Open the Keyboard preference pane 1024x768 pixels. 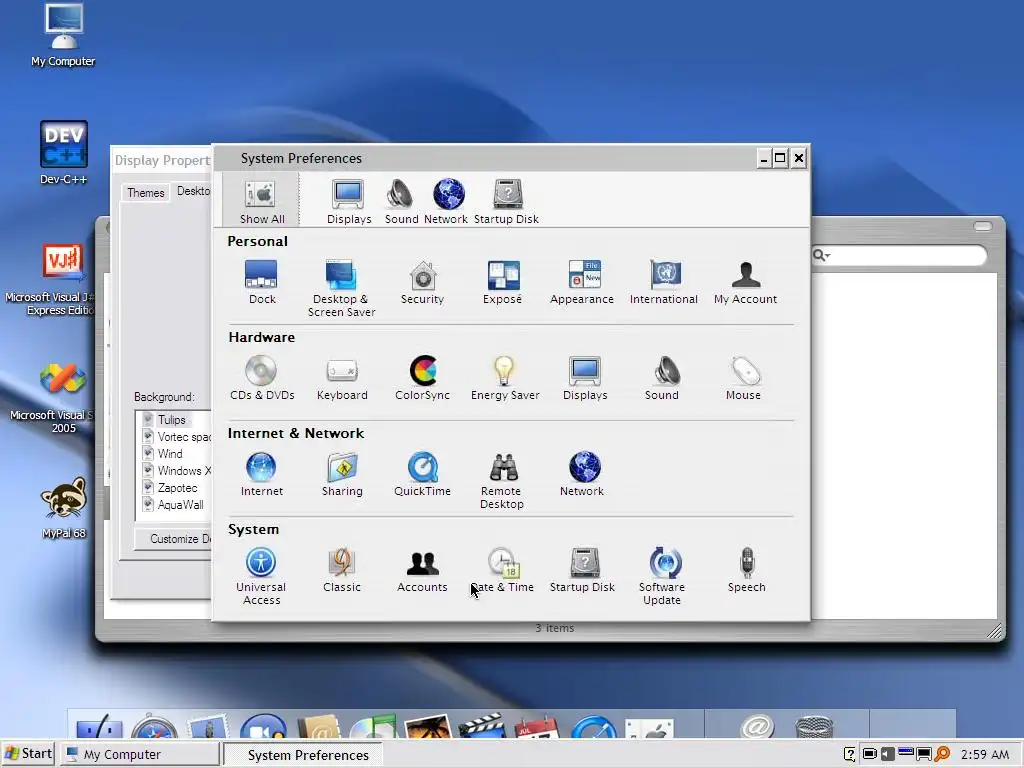[342, 377]
